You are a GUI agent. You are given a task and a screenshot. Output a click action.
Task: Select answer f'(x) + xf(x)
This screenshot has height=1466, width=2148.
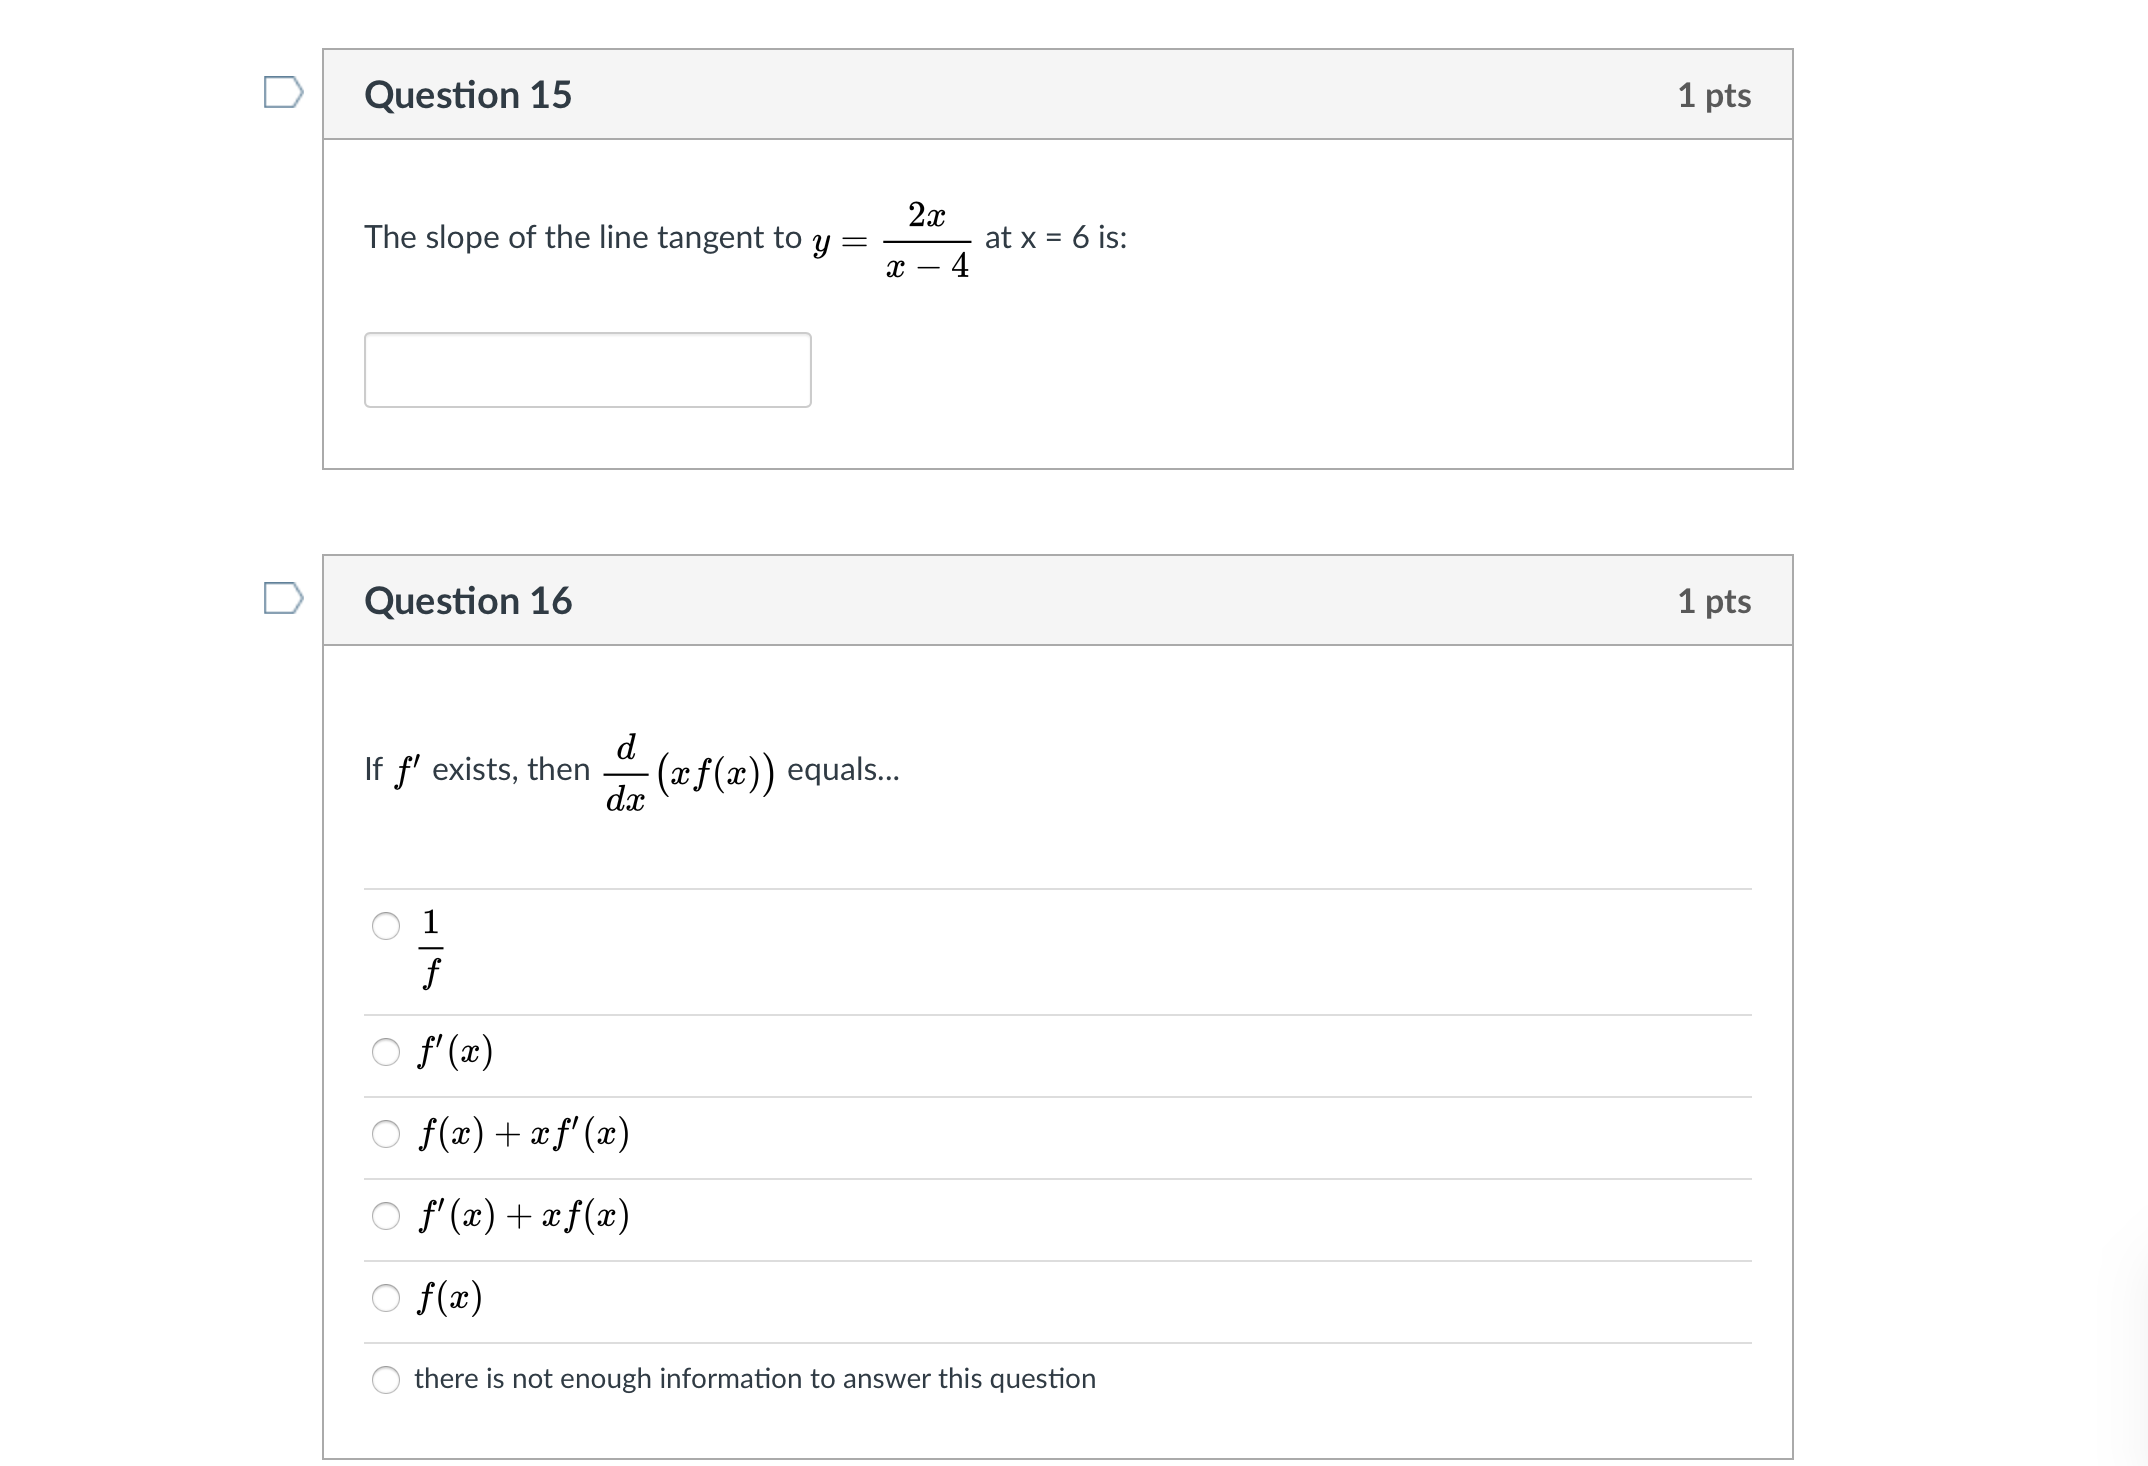click(x=386, y=1215)
